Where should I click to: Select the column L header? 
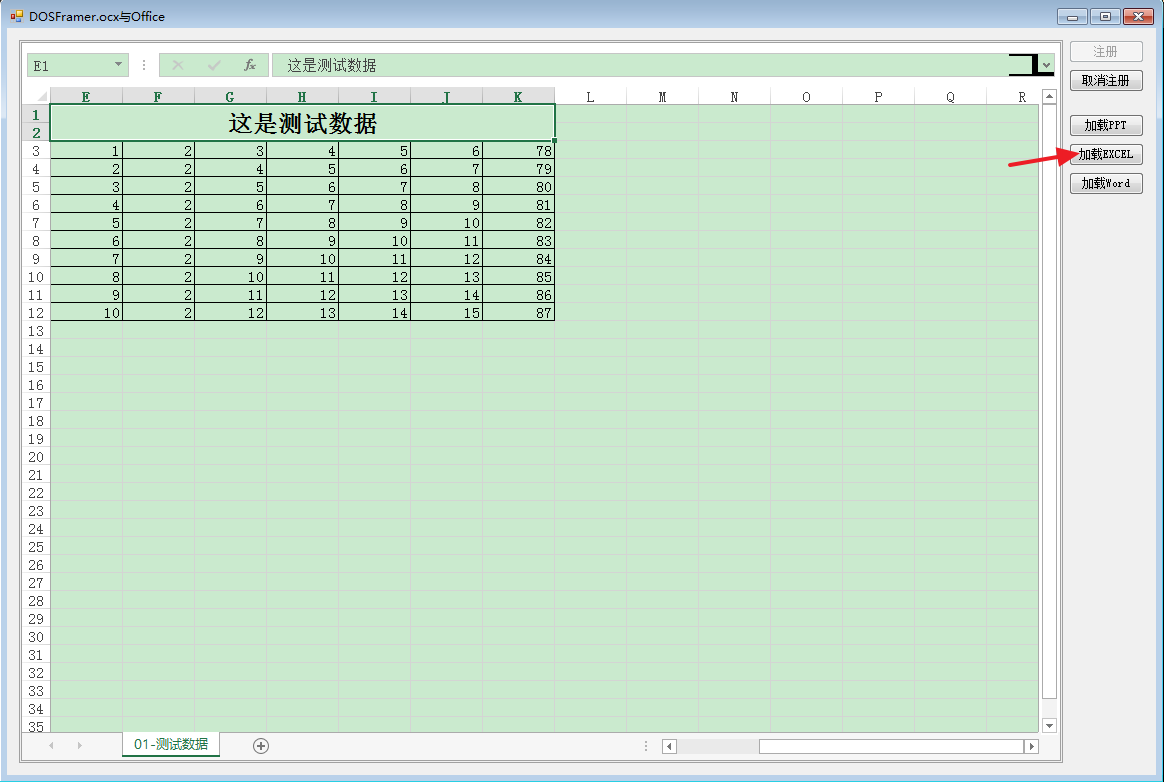tap(590, 96)
